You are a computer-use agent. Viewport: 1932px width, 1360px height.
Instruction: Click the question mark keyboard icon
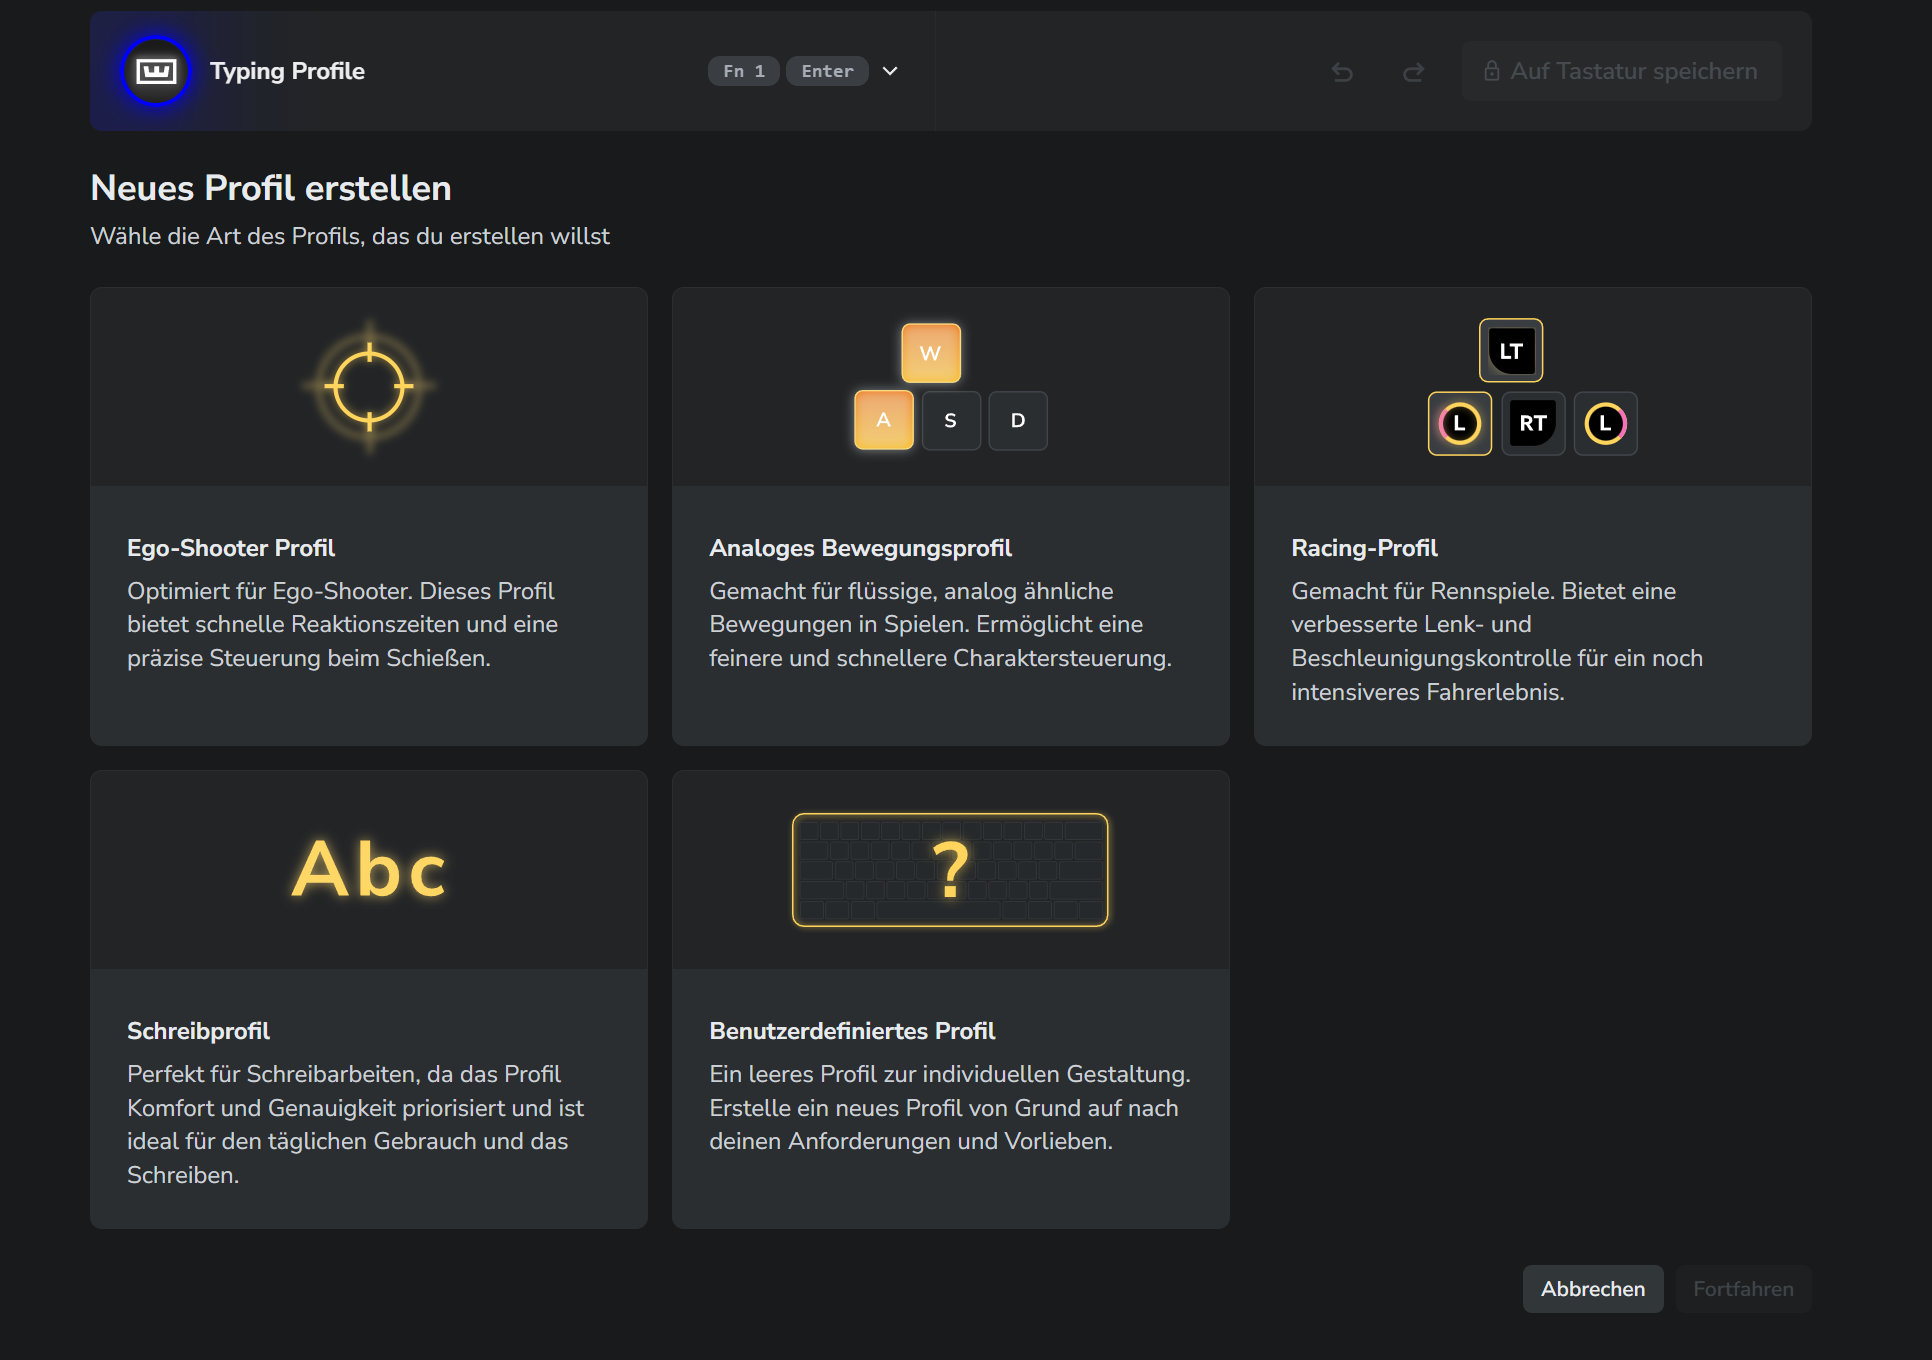(x=950, y=869)
